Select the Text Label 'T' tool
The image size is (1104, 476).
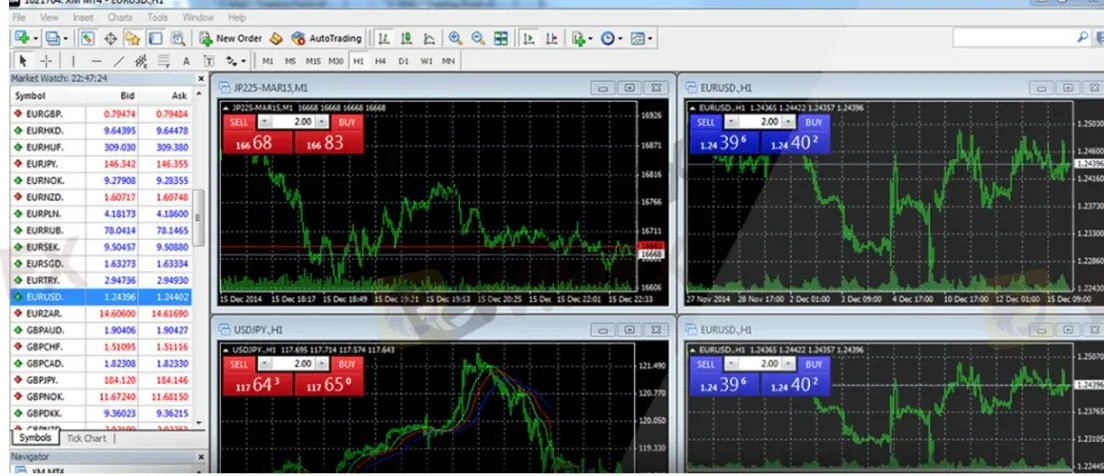pyautogui.click(x=208, y=61)
